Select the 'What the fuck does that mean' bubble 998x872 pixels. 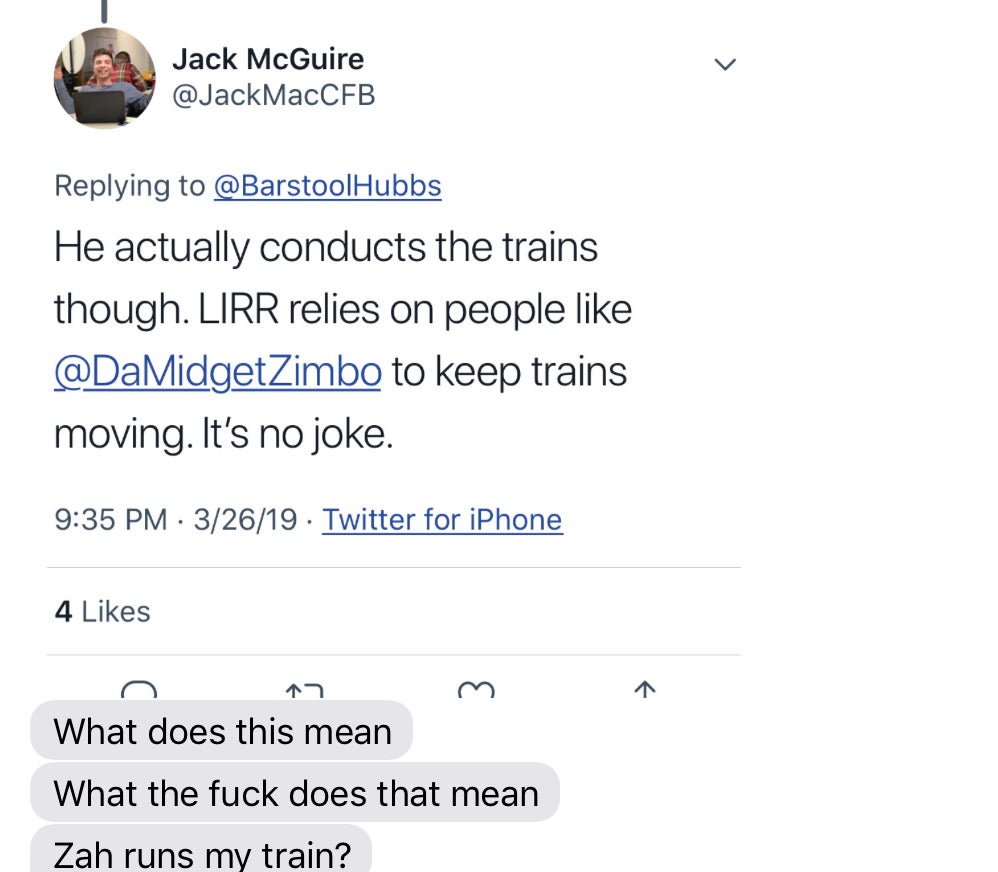pyautogui.click(x=296, y=793)
